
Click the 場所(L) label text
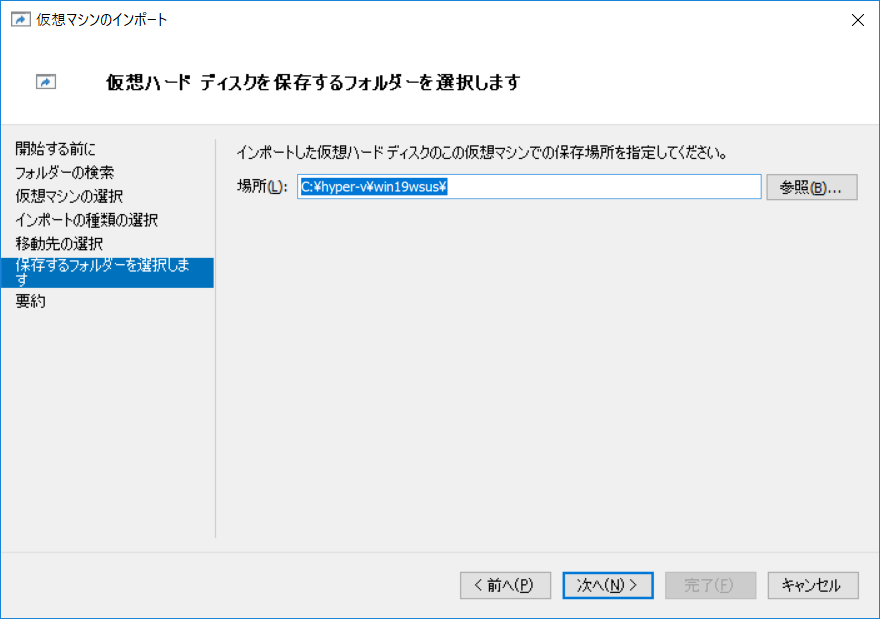tap(259, 187)
